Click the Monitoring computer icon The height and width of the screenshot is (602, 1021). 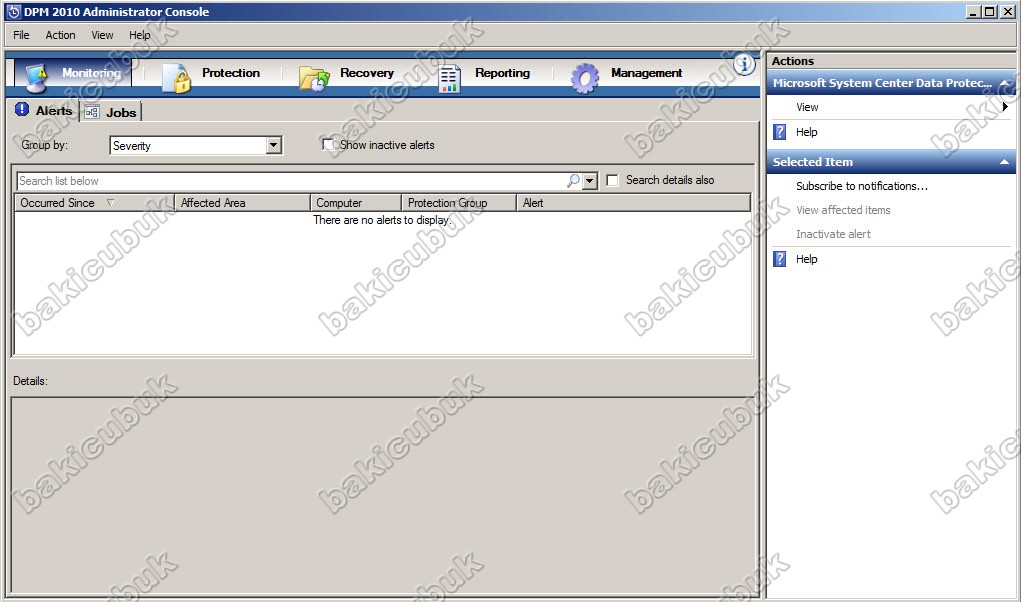36,77
